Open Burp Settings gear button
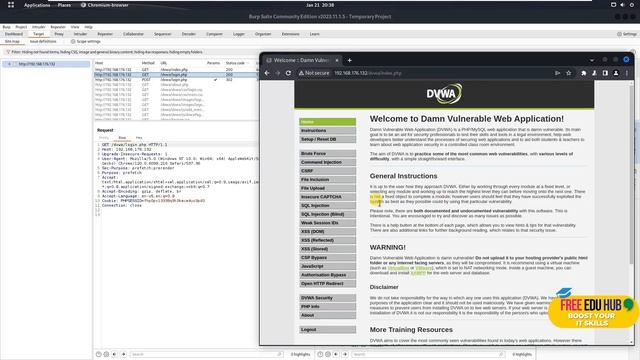Image resolution: width=640 pixels, height=360 pixels. click(x=627, y=34)
